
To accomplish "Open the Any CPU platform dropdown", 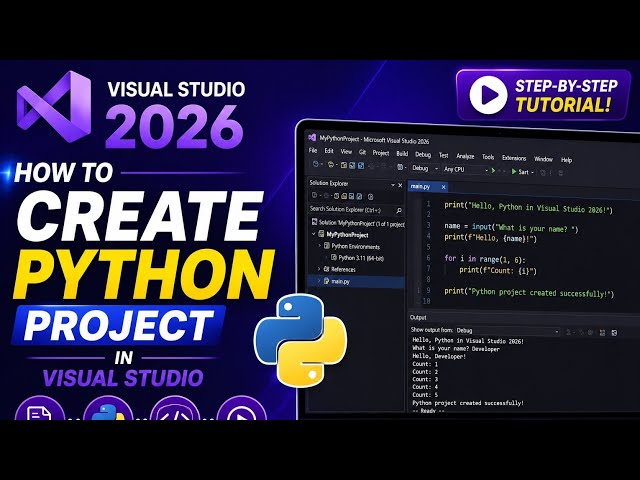I will tap(466, 169).
